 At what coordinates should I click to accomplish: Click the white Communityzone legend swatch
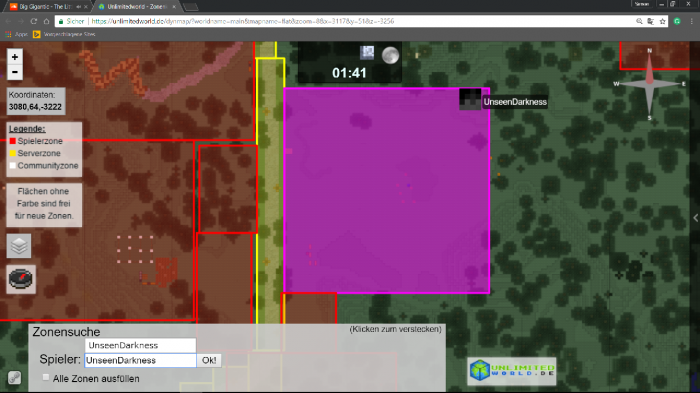[x=12, y=166]
